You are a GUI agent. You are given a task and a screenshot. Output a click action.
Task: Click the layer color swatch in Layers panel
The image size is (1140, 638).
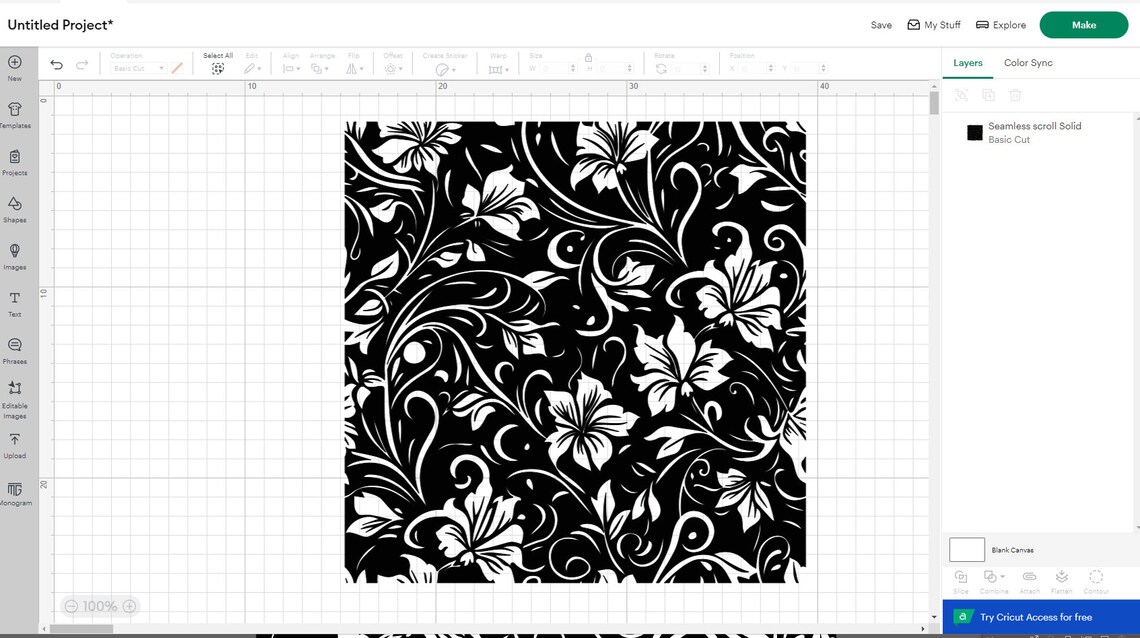[x=974, y=132]
